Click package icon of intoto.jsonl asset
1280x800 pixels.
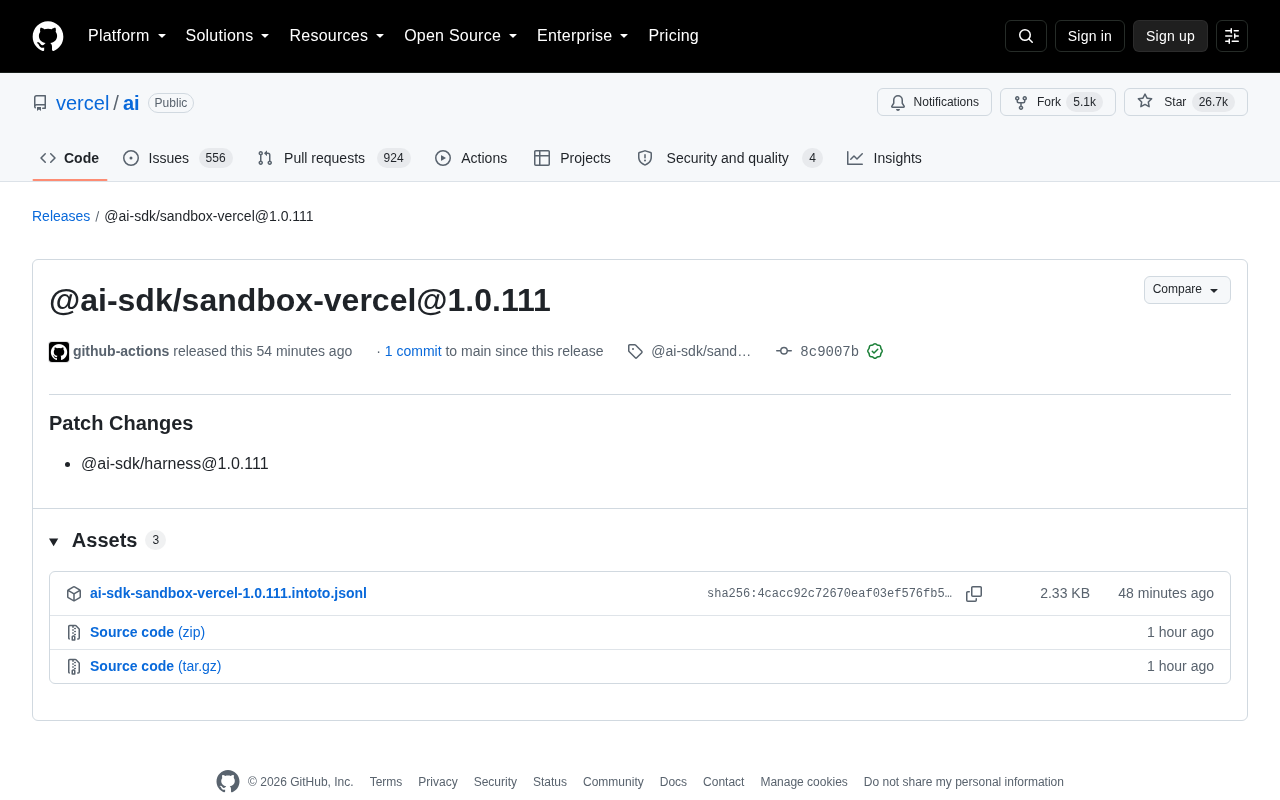pyautogui.click(x=74, y=594)
